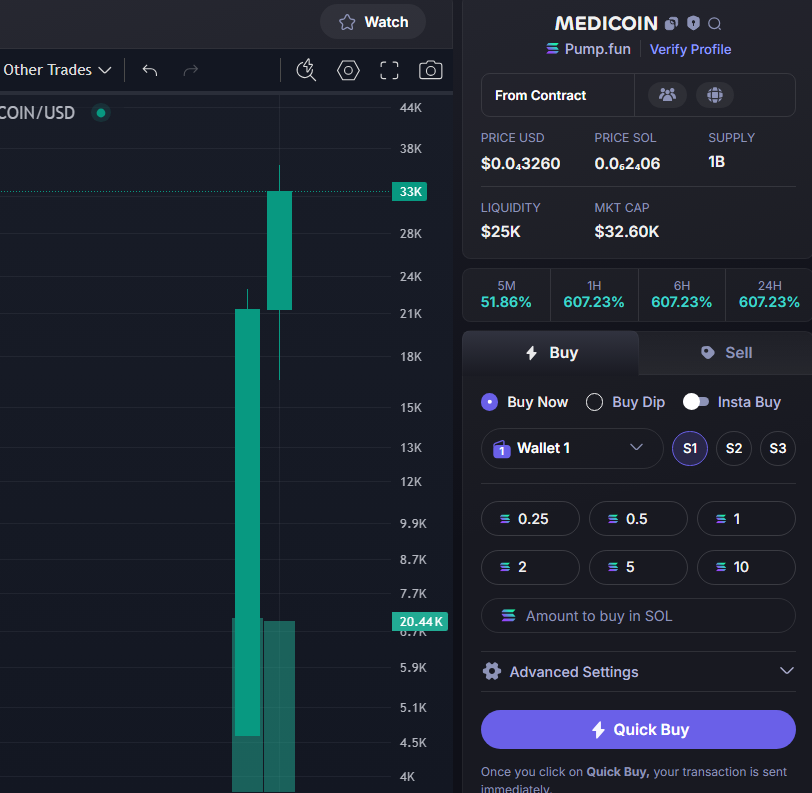812x793 pixels.
Task: Click the LIQUIDITY value $25K
Action: point(500,231)
